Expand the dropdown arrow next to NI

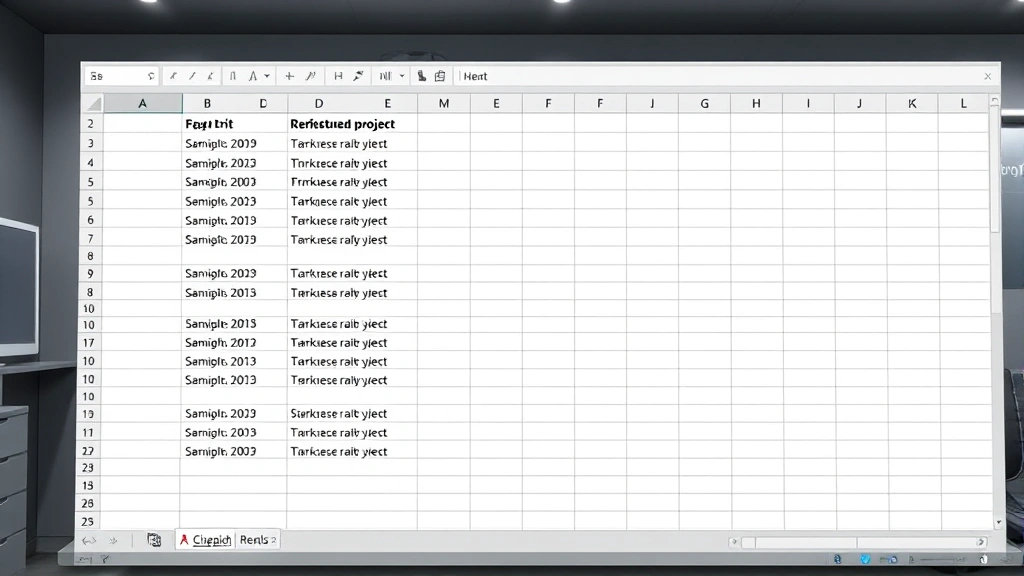pyautogui.click(x=402, y=76)
